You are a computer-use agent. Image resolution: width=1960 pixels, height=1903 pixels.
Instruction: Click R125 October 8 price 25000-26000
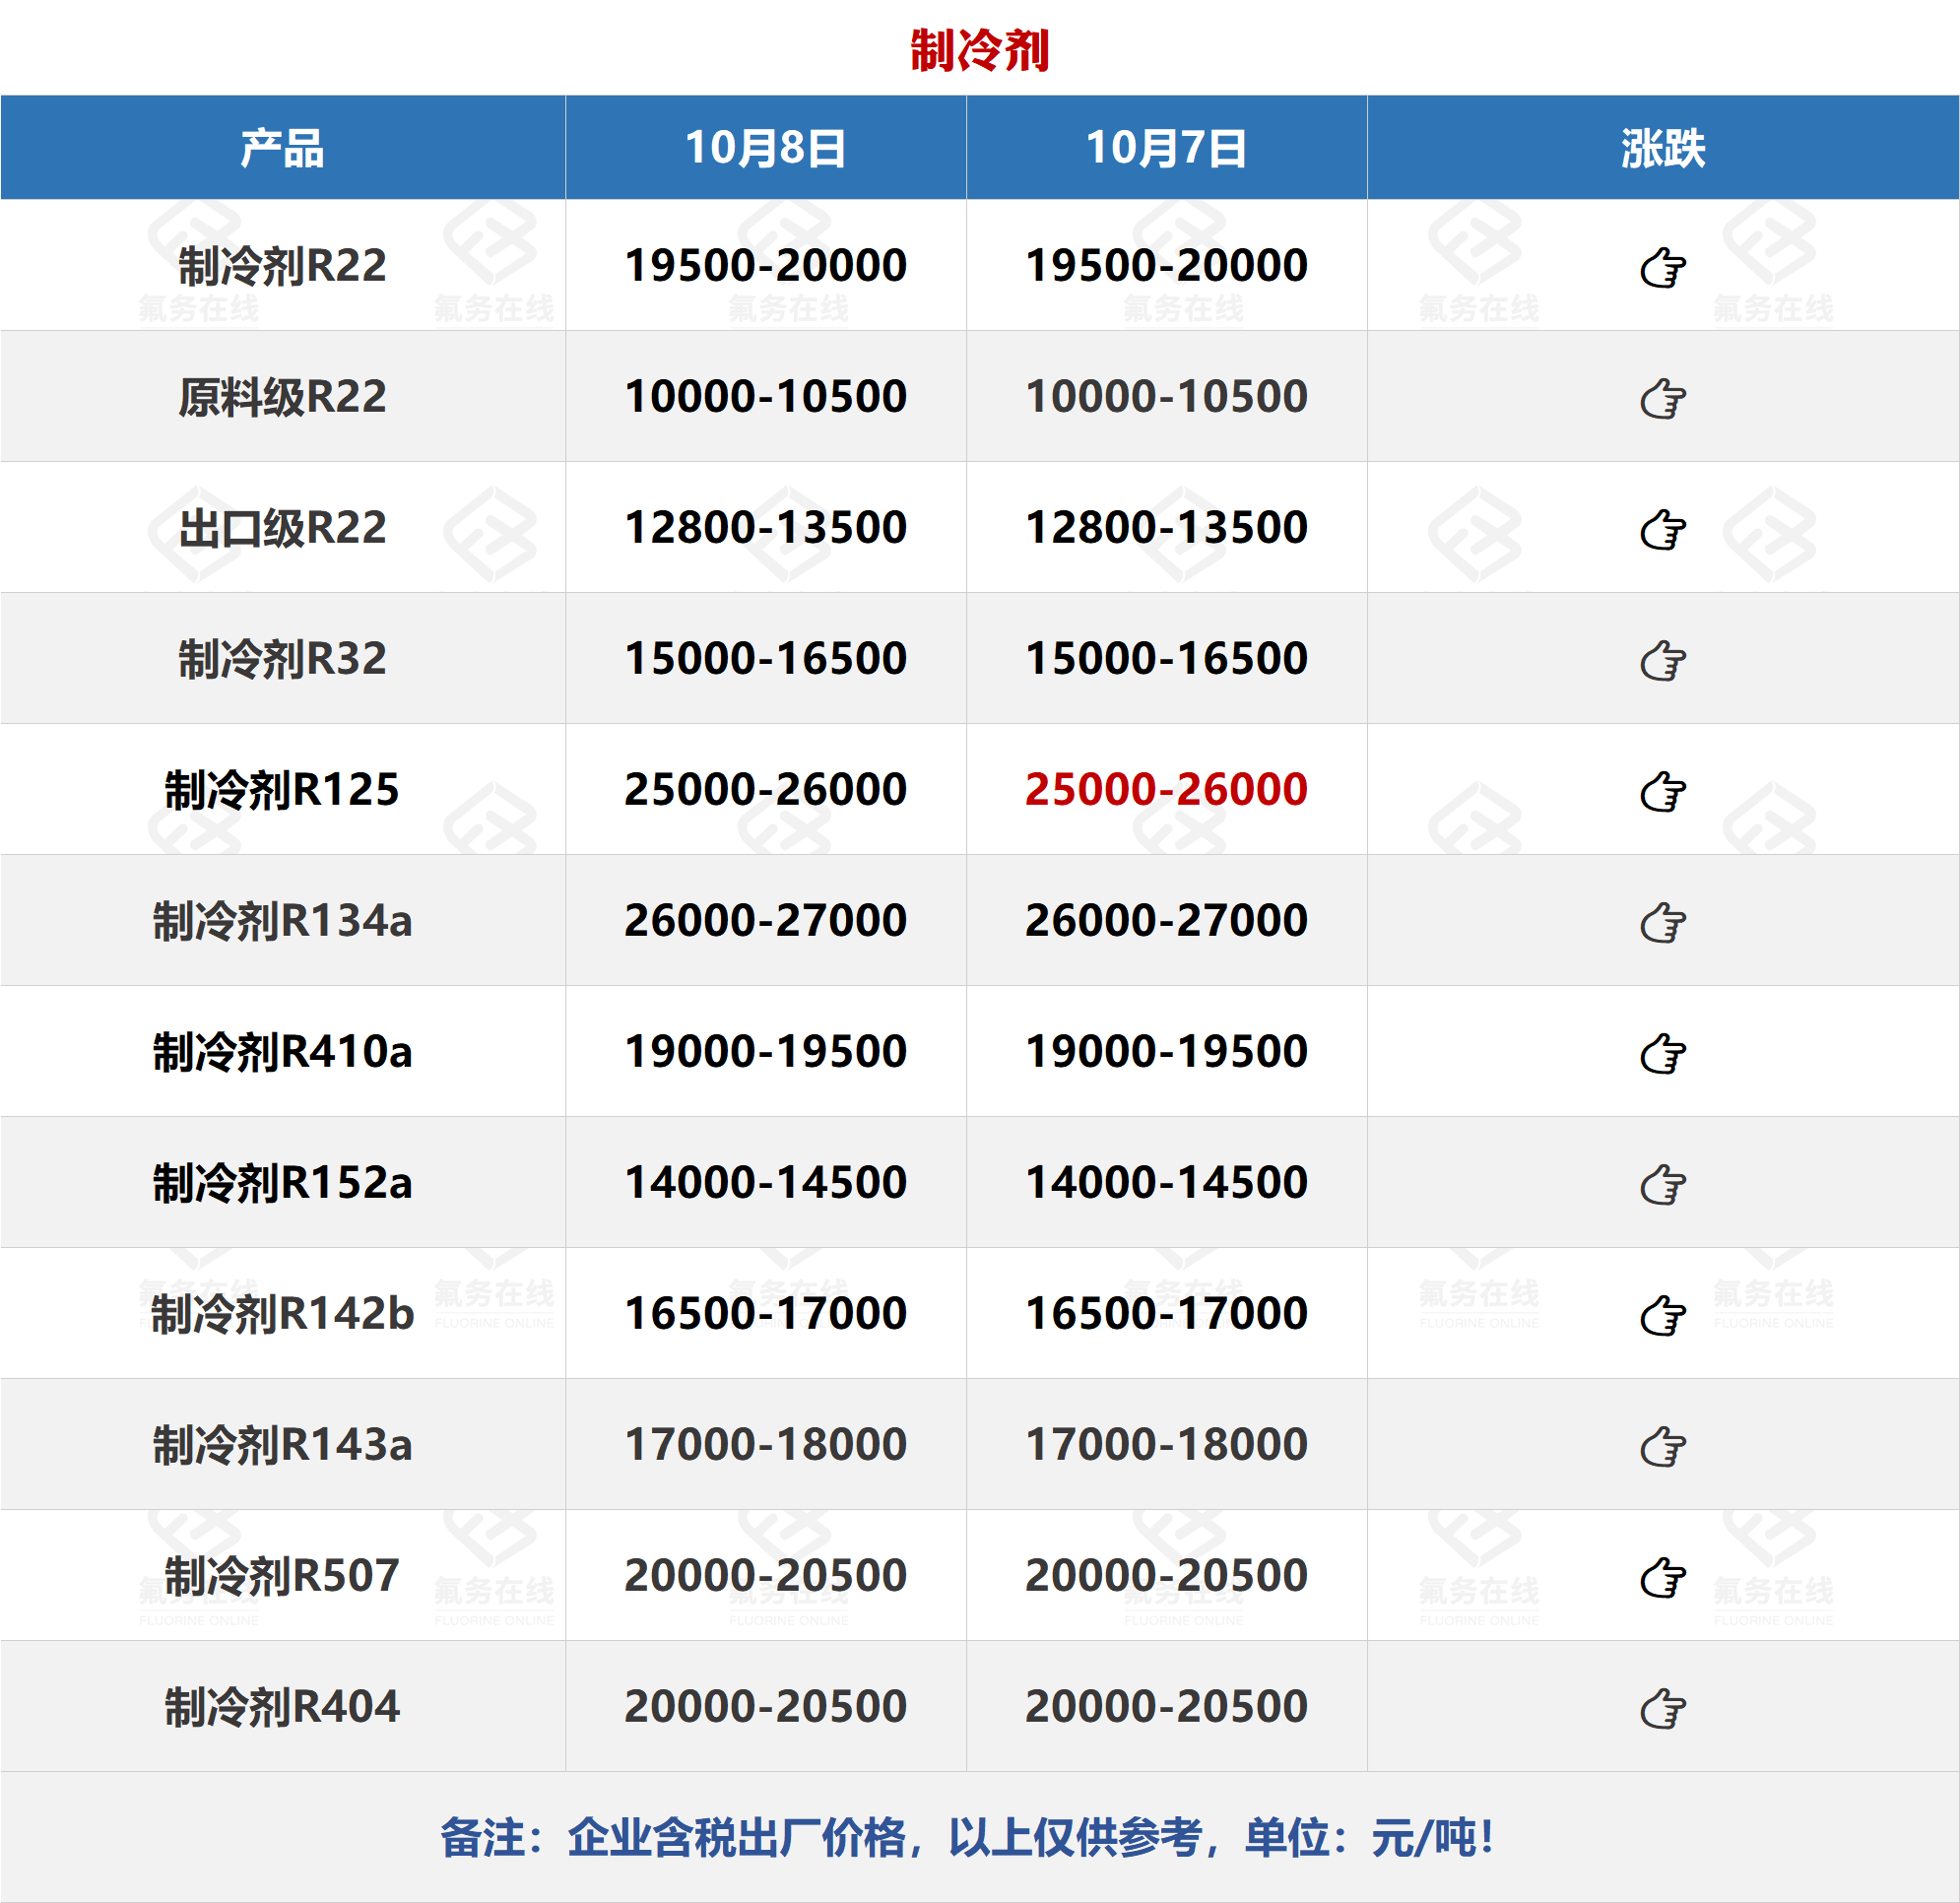coord(766,789)
